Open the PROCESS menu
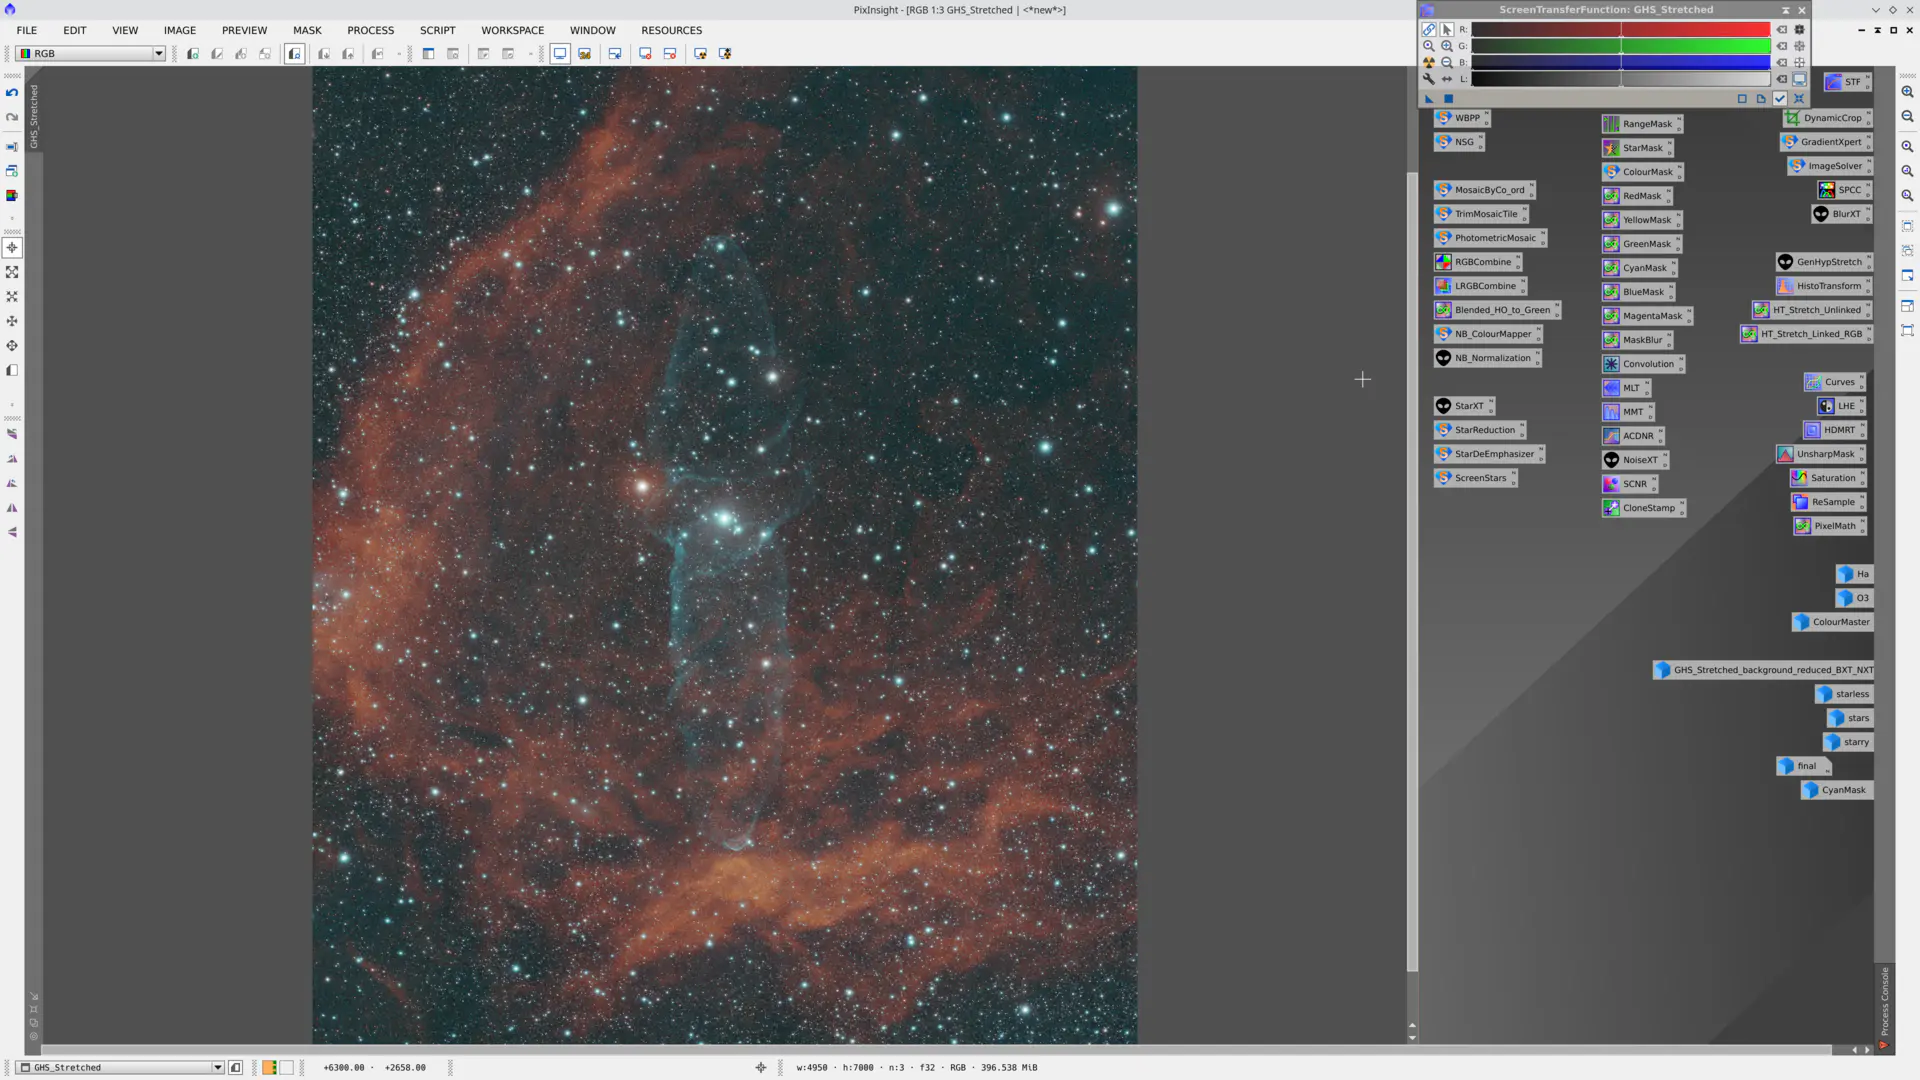The height and width of the screenshot is (1080, 1920). pos(370,30)
